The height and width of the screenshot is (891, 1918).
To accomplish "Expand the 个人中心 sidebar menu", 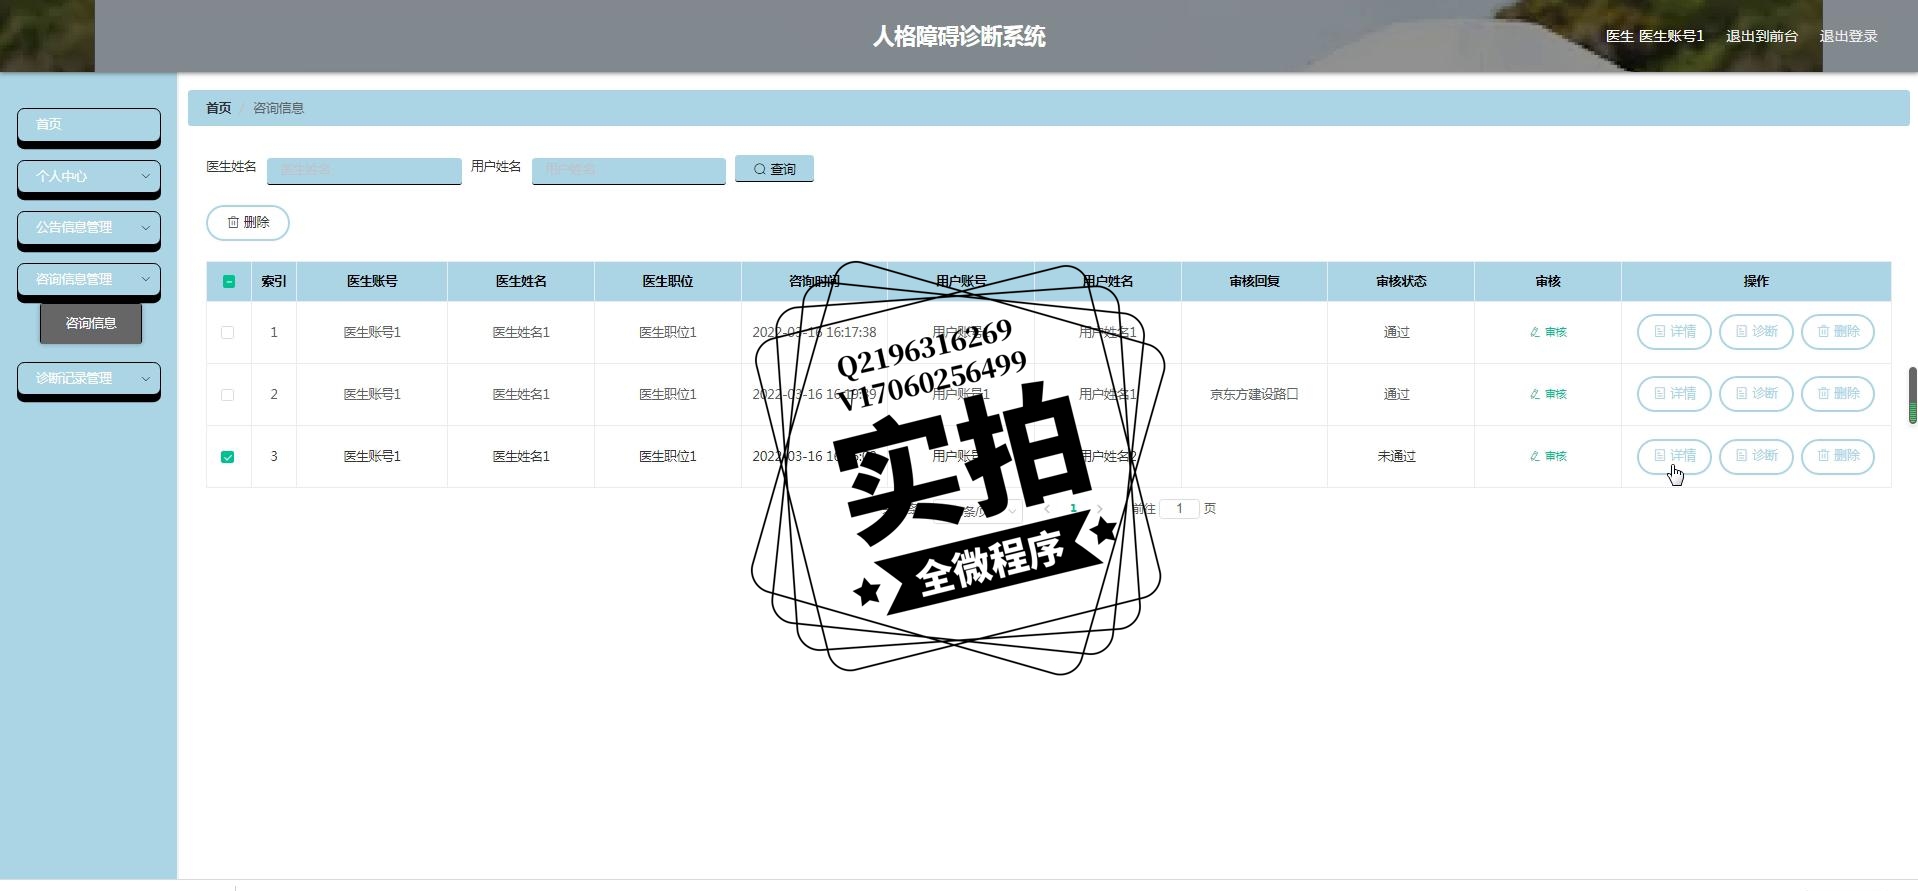I will click(88, 176).
